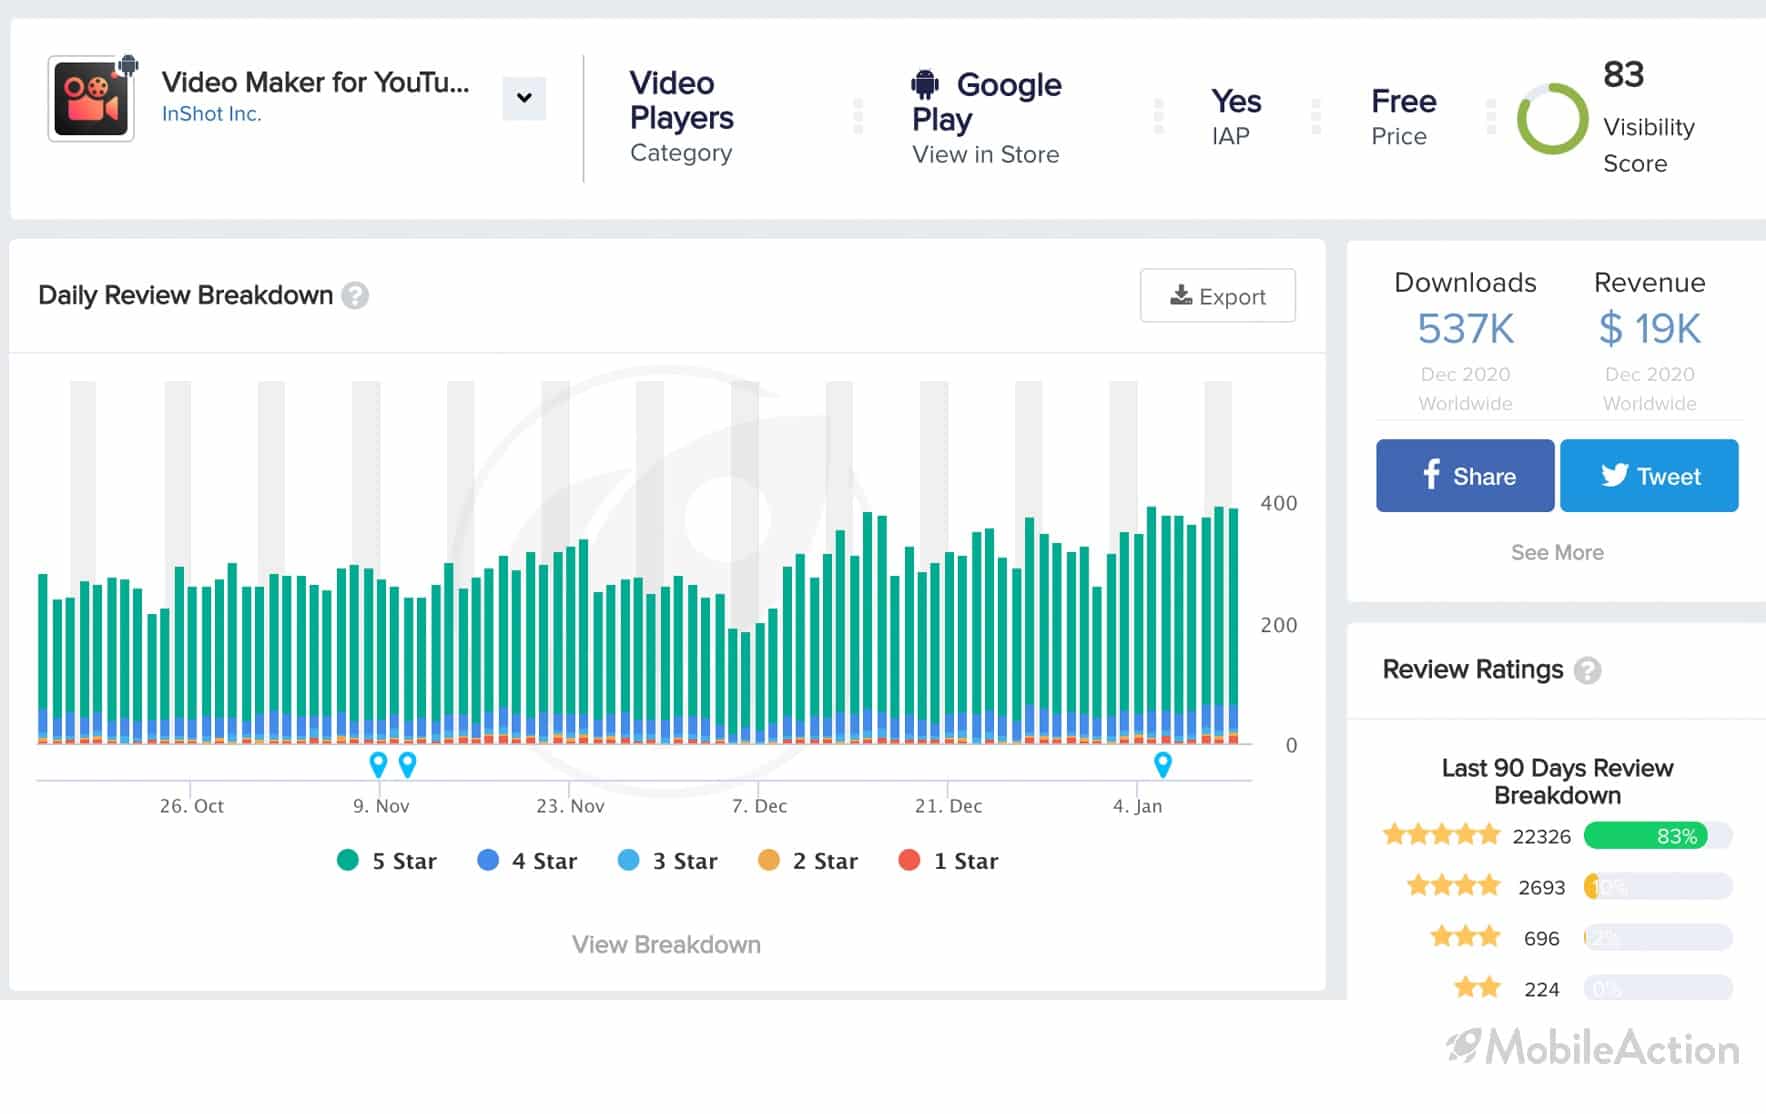Click the 26. Oct axis label
The height and width of the screenshot is (1114, 1766).
pos(191,806)
